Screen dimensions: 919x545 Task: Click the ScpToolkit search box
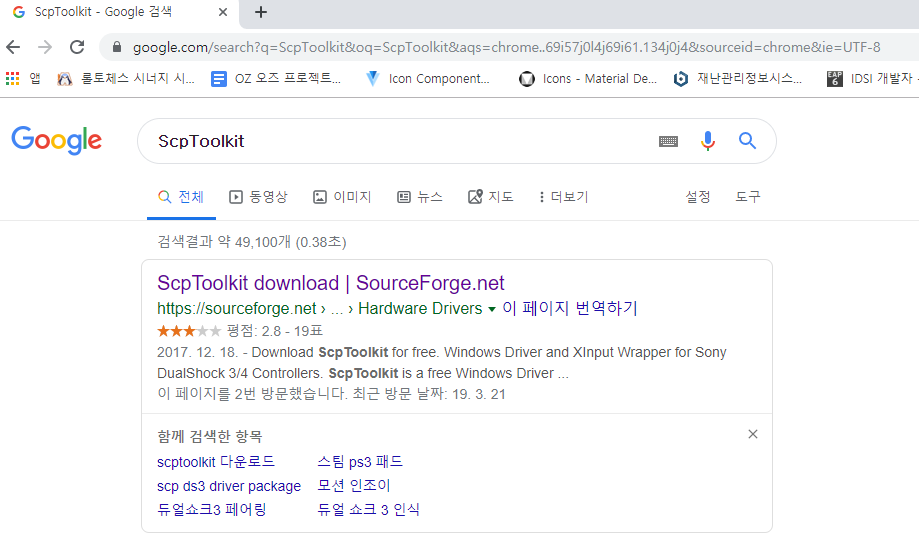point(399,141)
